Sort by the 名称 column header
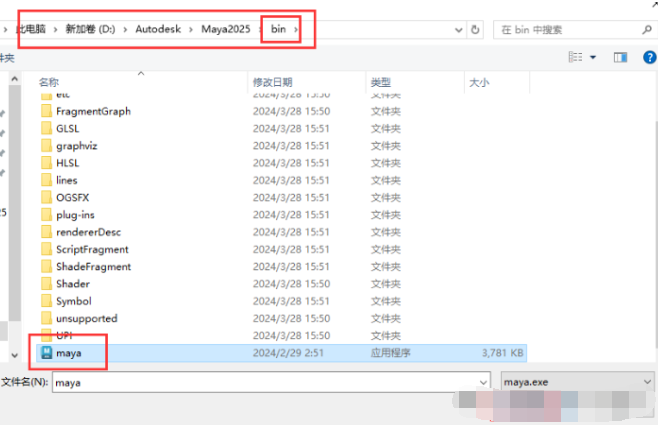The image size is (658, 425). point(49,82)
